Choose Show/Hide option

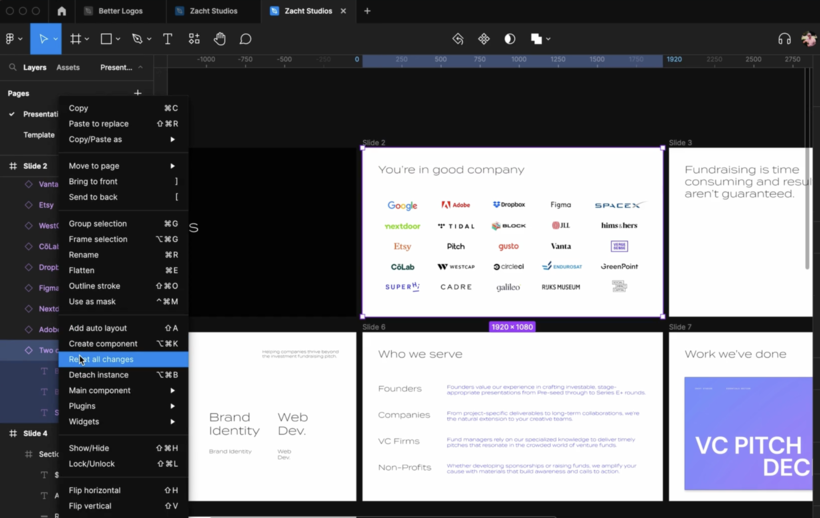pyautogui.click(x=123, y=448)
